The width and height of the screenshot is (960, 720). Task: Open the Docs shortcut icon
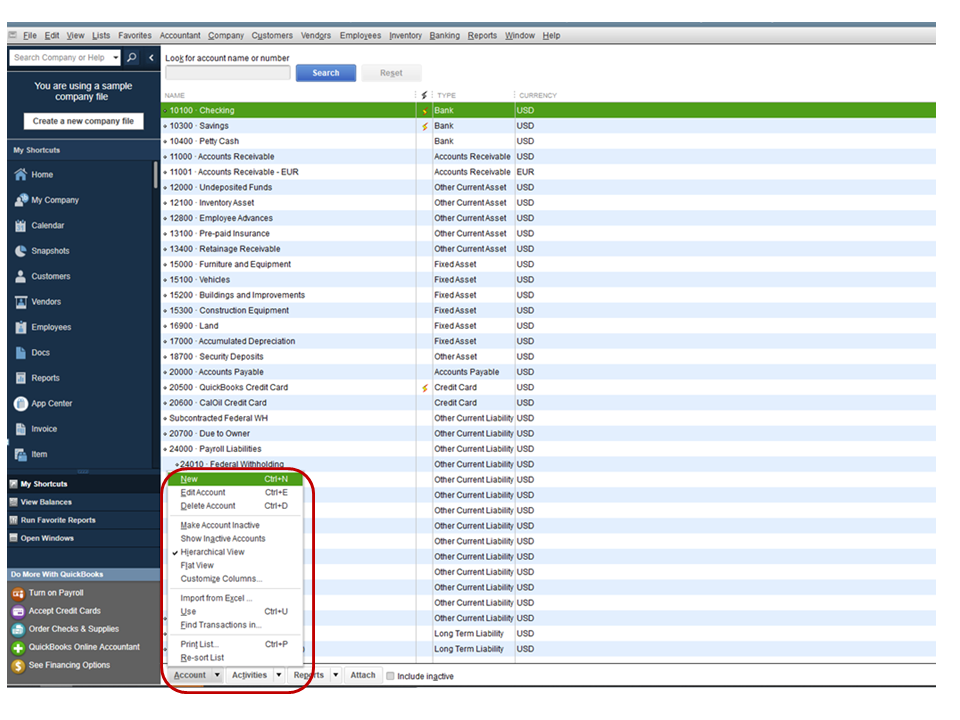coord(21,353)
